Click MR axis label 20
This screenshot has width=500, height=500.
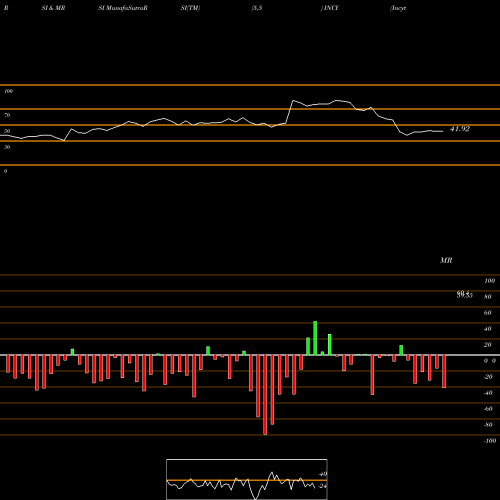[x=487, y=345]
